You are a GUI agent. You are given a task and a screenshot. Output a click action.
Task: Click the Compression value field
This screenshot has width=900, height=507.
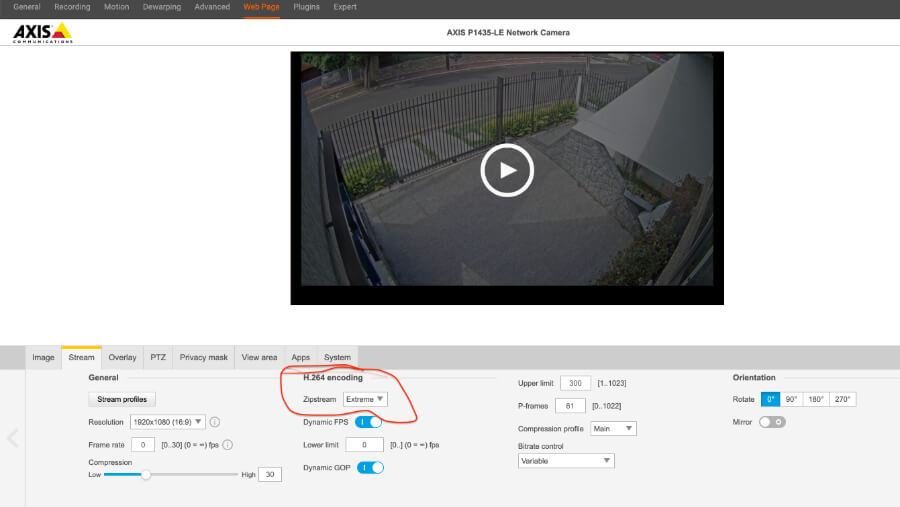[x=270, y=474]
